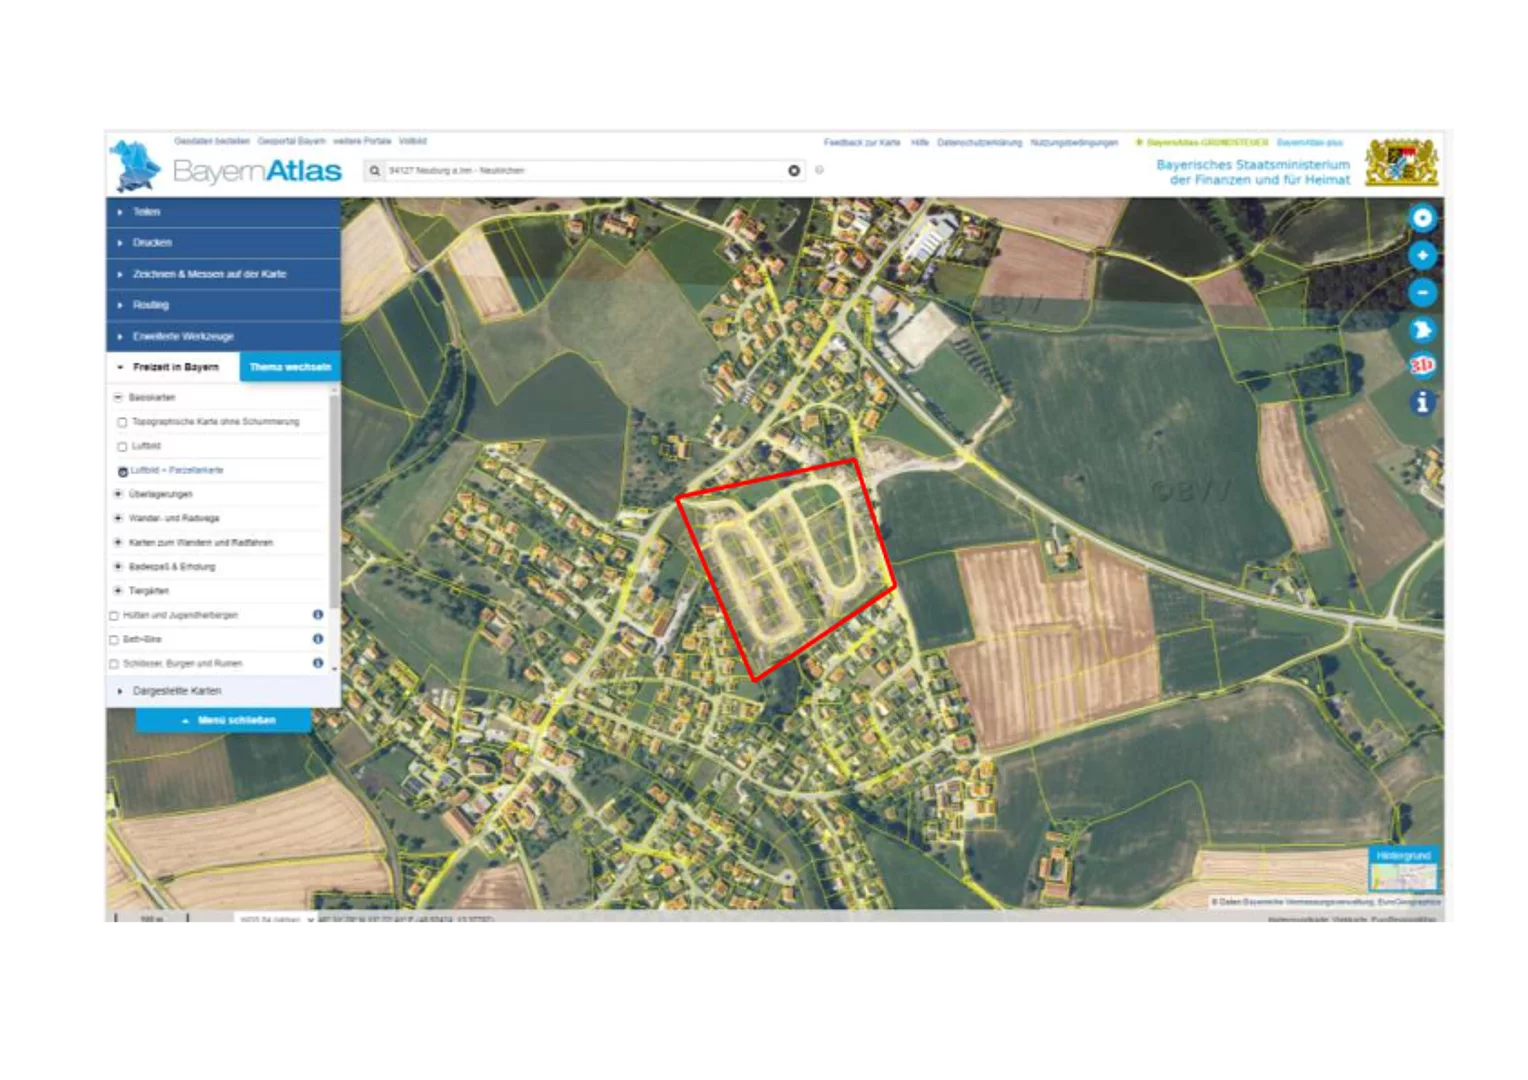This screenshot has height=1080, width=1528.
Task: Open the map info icon
Action: tap(1422, 402)
